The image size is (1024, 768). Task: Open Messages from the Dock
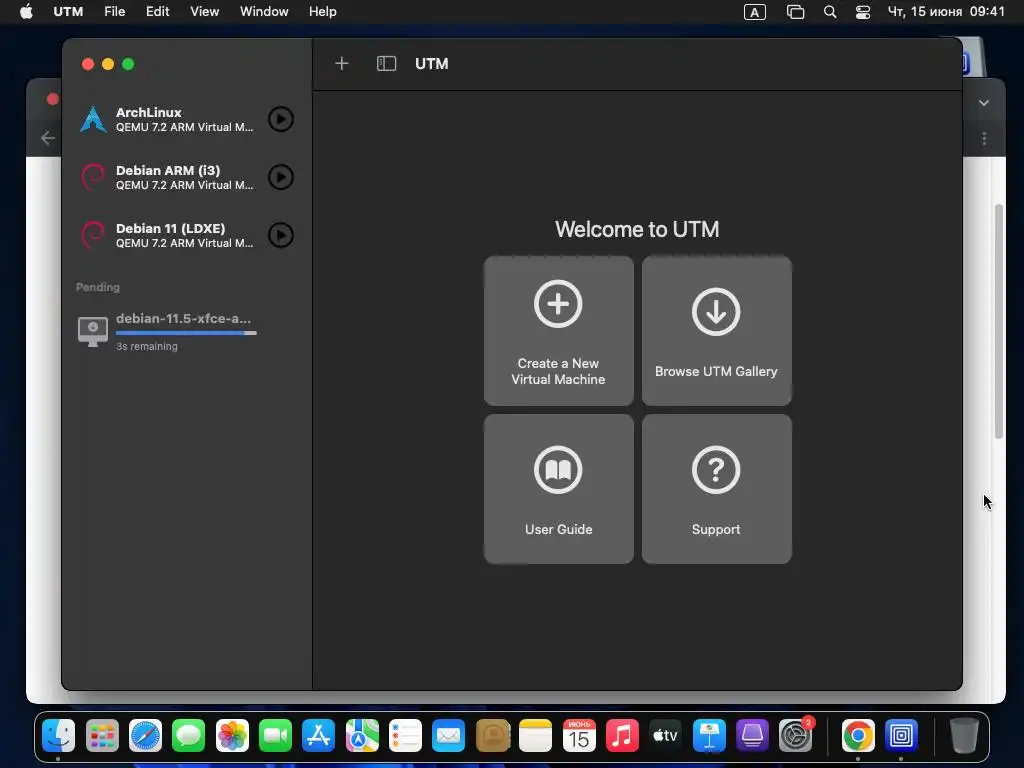(x=189, y=736)
